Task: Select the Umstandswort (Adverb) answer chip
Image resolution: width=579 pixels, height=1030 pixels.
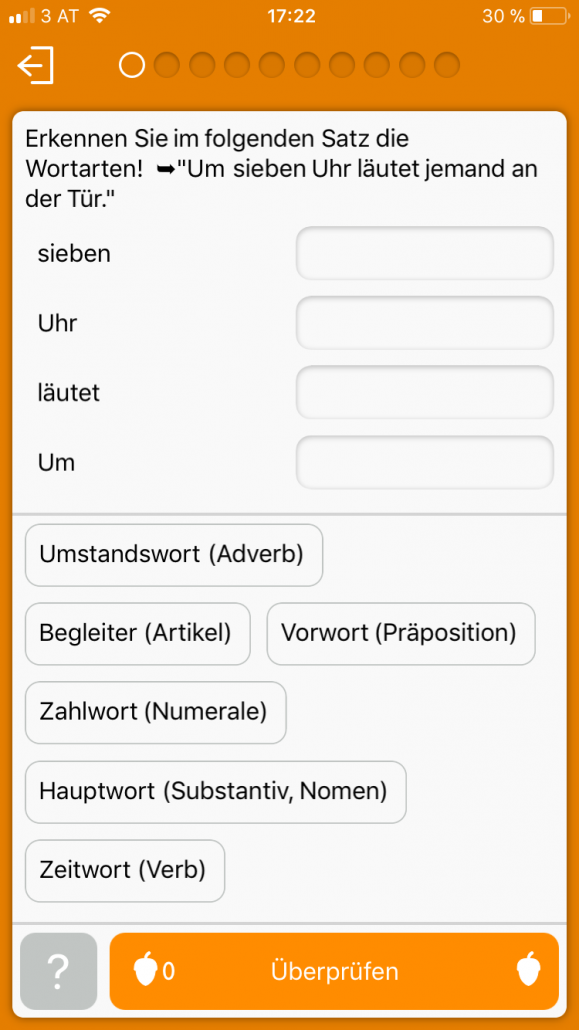Action: pos(173,555)
